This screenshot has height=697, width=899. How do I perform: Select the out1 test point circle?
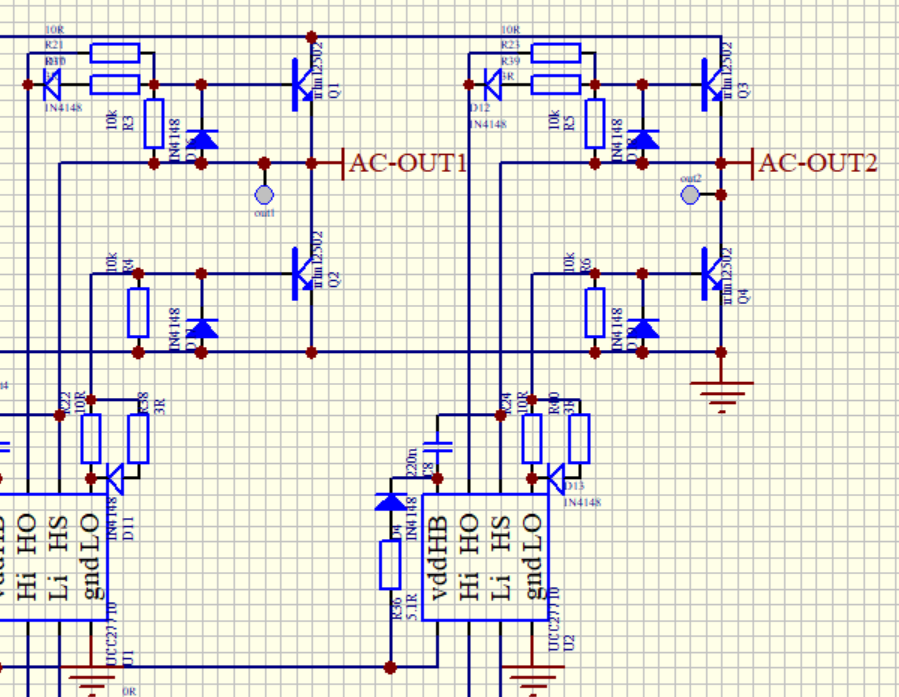point(264,195)
